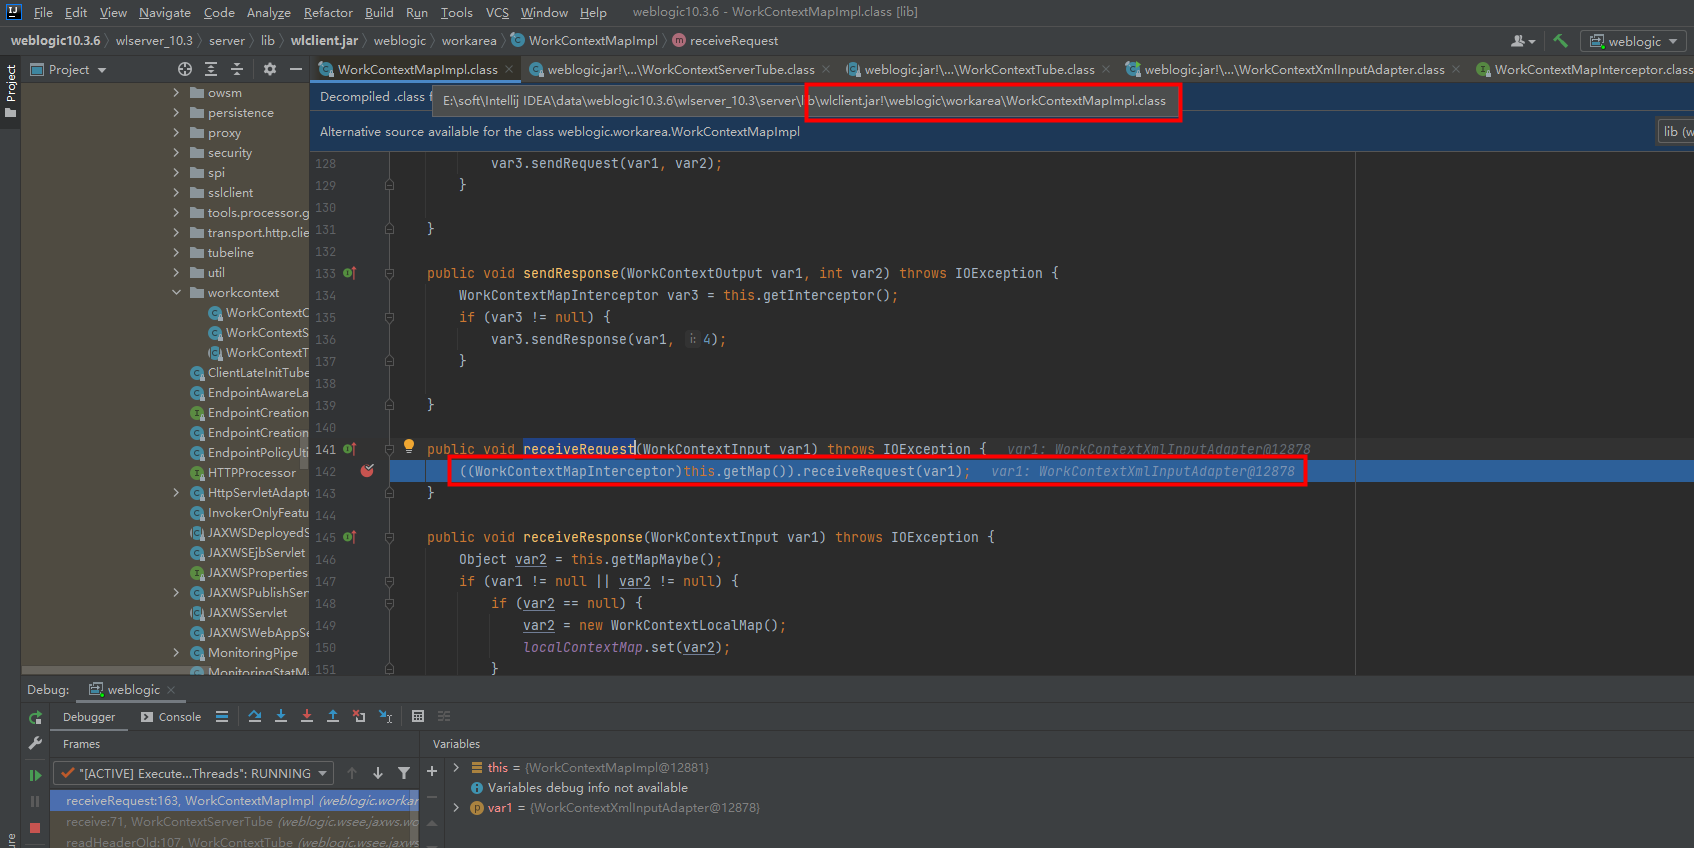Open Evaluate Expression calculator
Screen dimensions: 1694x848
pyautogui.click(x=418, y=716)
